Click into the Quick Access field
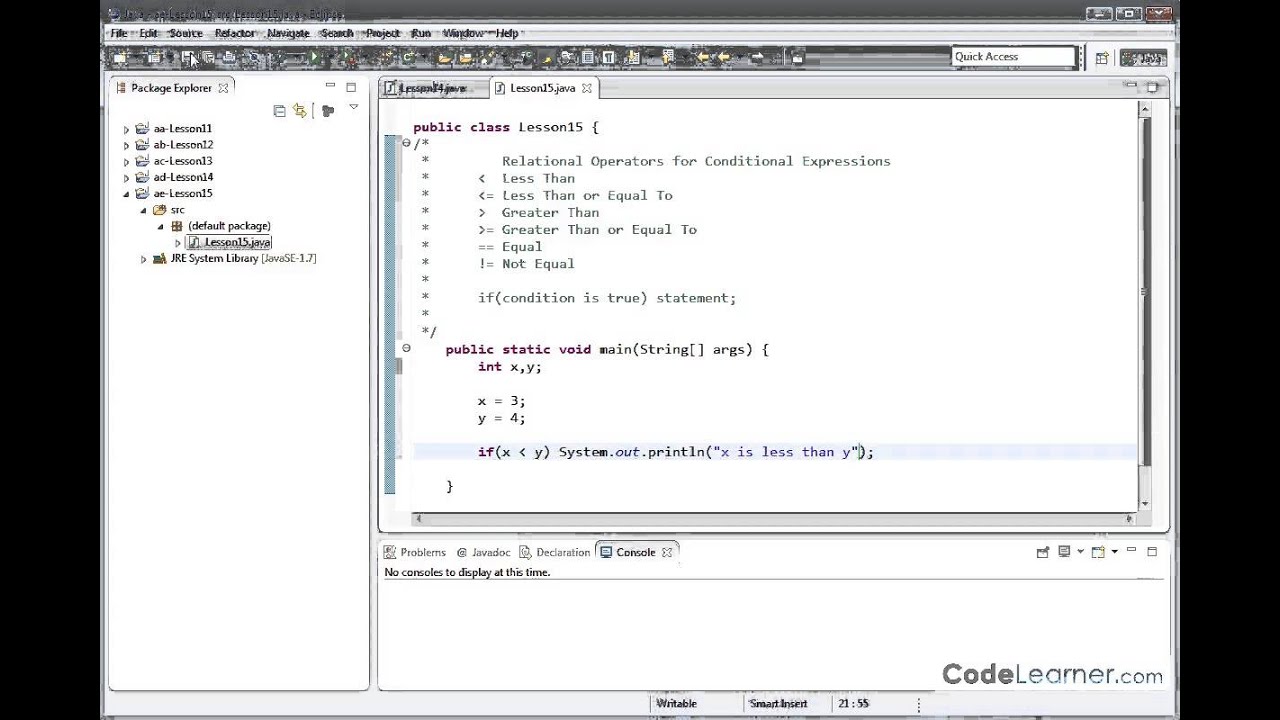1280x720 pixels. (x=1013, y=57)
